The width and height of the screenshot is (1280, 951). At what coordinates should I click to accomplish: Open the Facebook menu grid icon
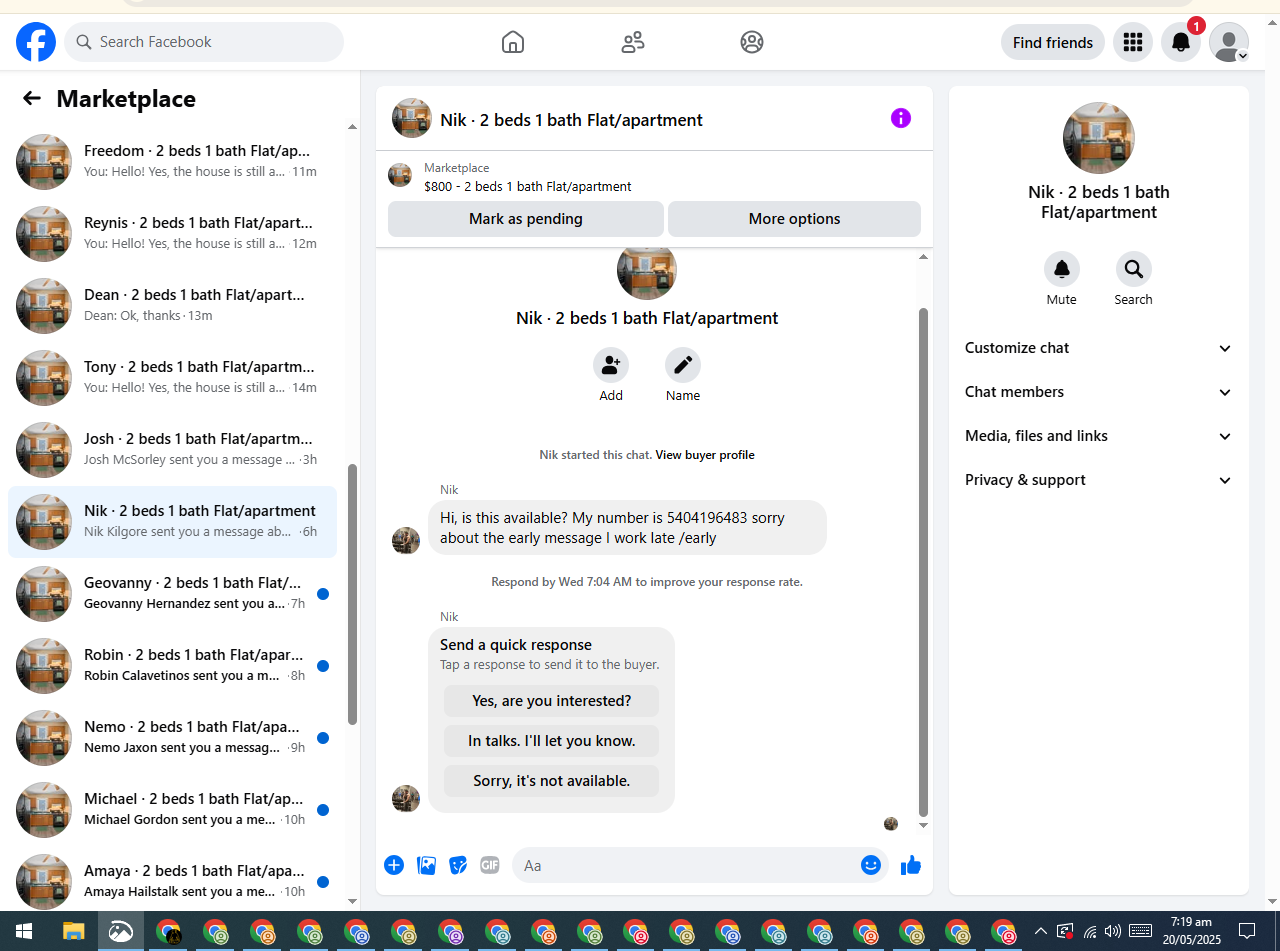click(1133, 42)
